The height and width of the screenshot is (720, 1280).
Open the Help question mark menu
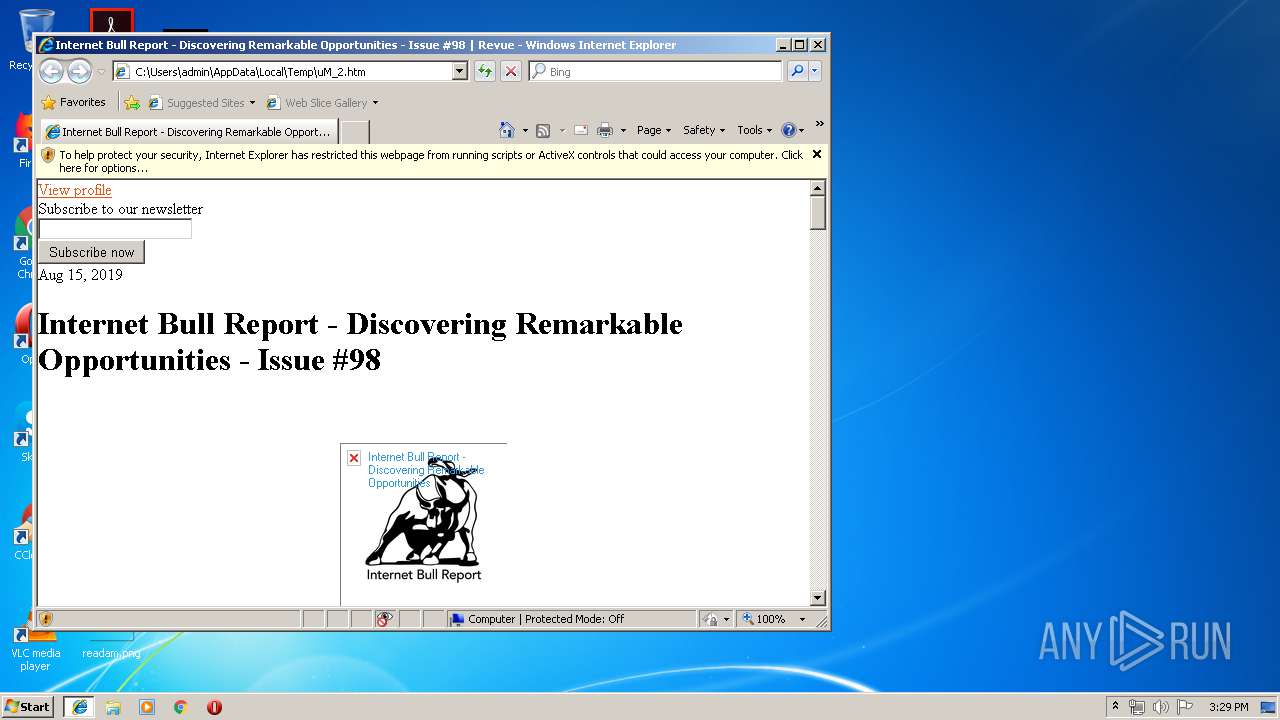792,130
